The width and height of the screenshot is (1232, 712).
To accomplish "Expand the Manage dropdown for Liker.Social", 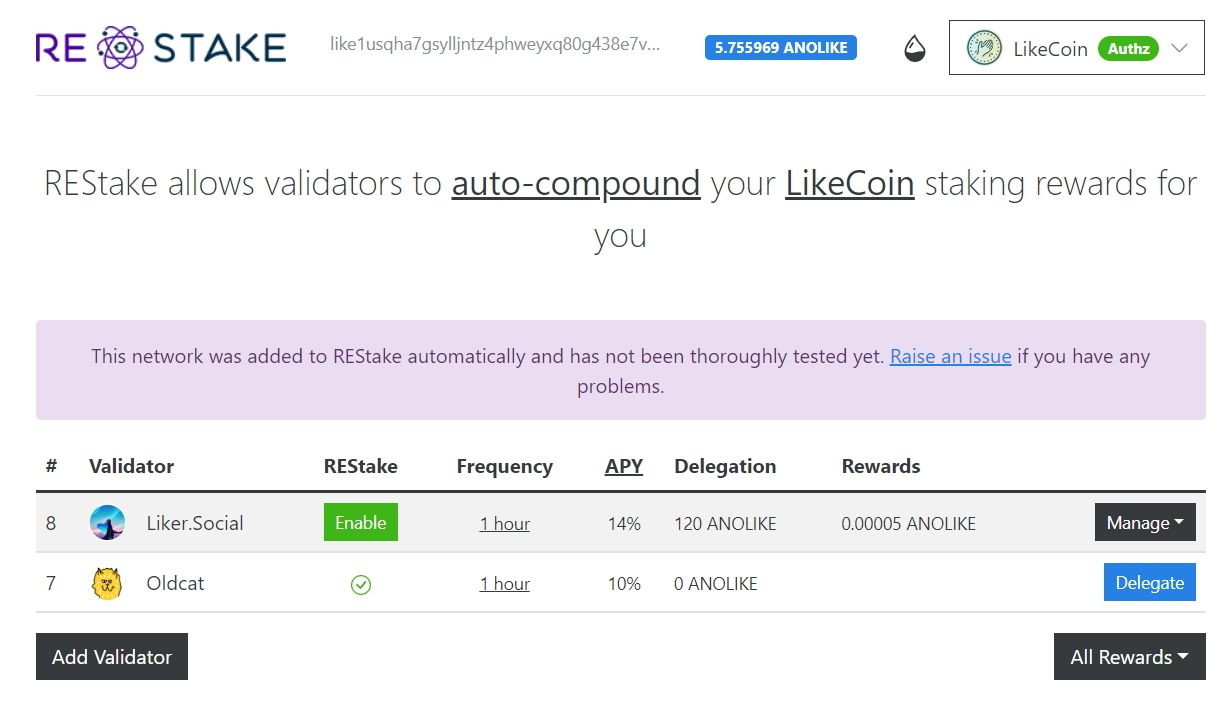I will tap(1144, 523).
